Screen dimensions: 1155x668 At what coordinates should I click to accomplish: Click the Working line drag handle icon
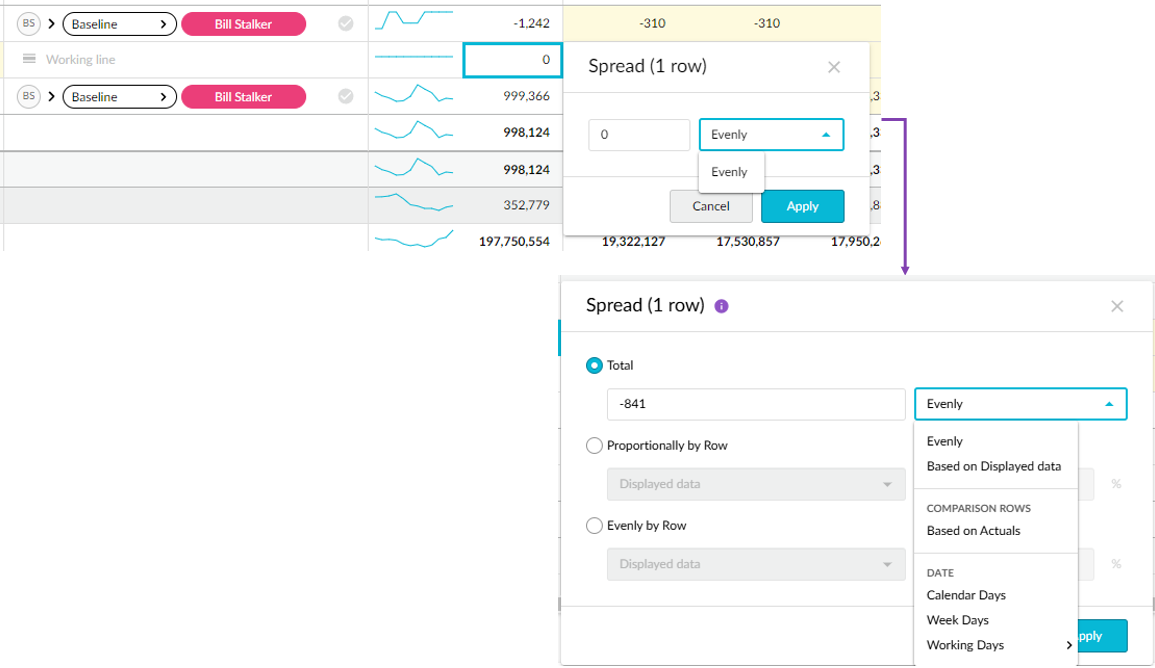click(x=29, y=60)
